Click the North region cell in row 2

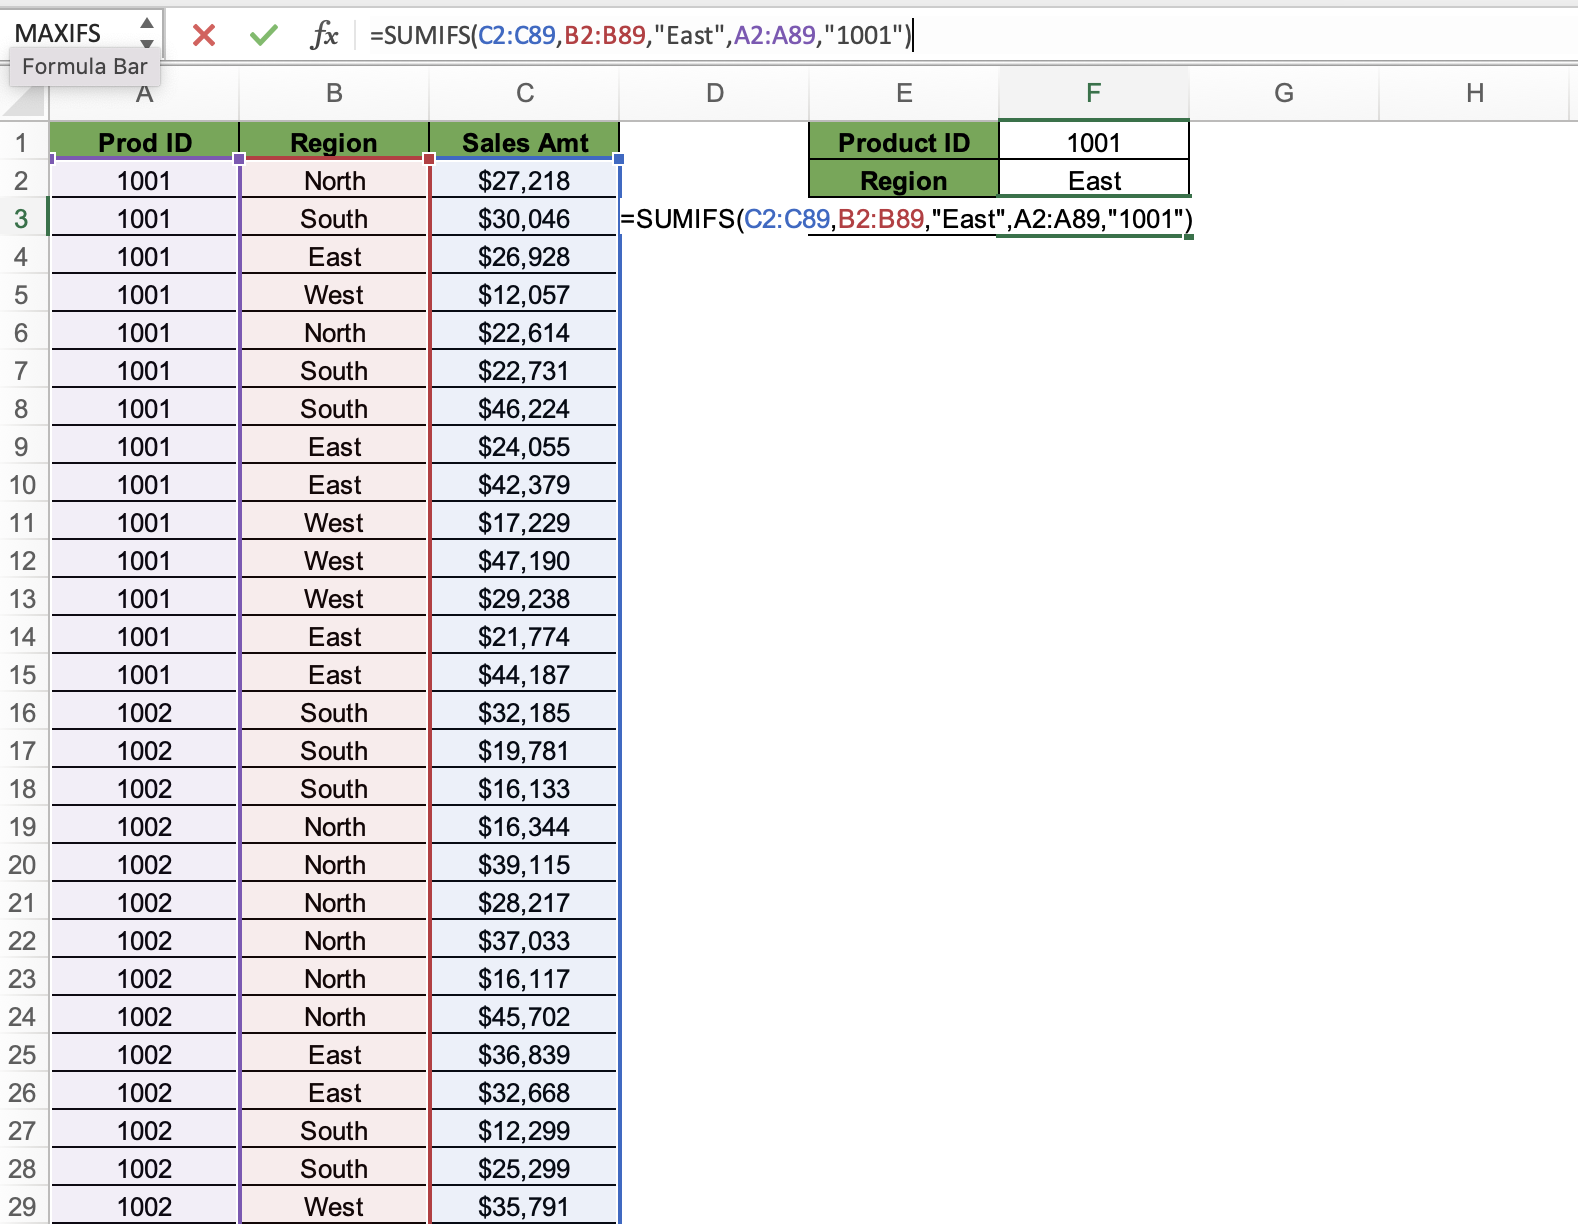click(334, 181)
